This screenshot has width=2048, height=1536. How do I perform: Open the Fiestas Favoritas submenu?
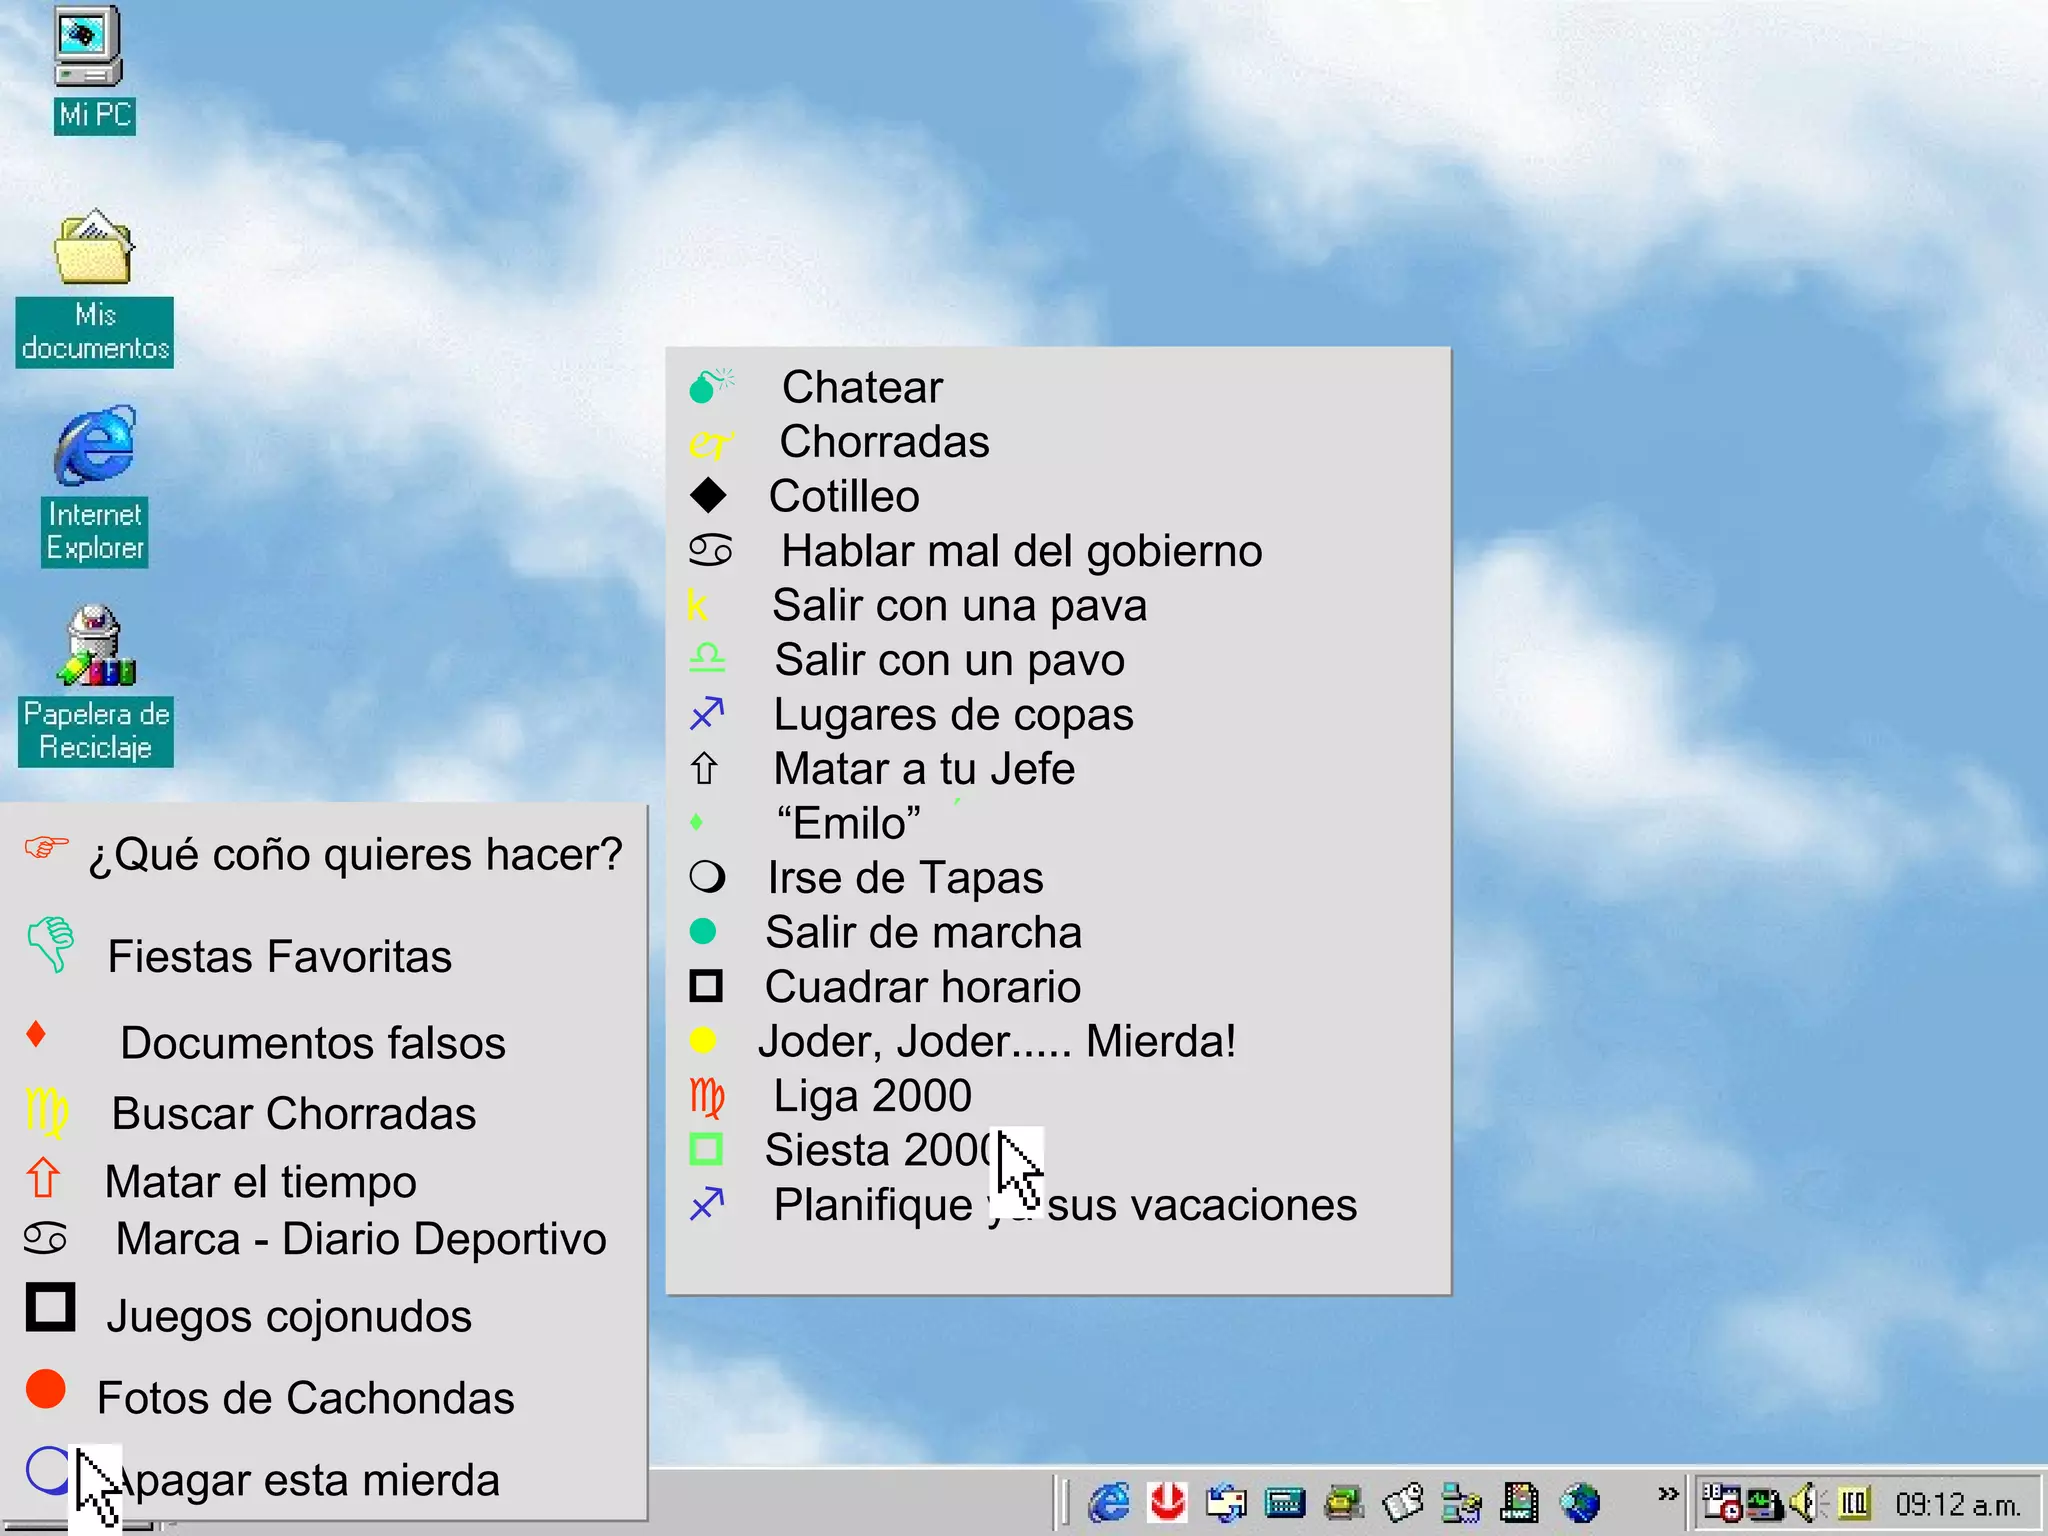(279, 956)
